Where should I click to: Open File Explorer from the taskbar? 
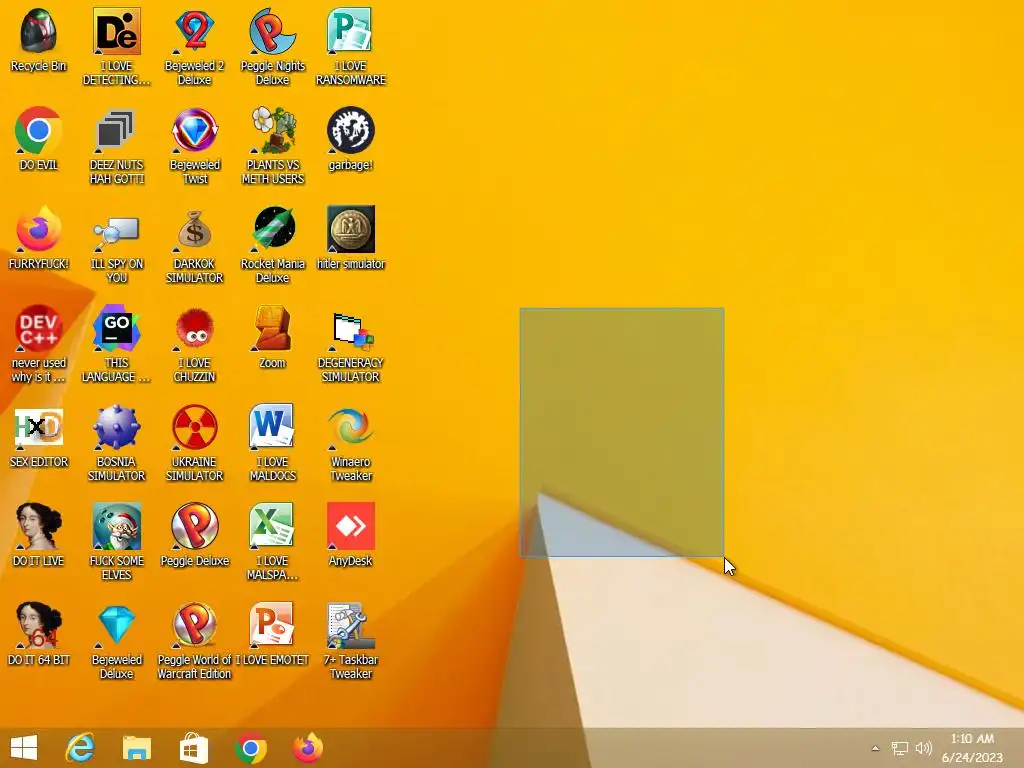pos(137,748)
